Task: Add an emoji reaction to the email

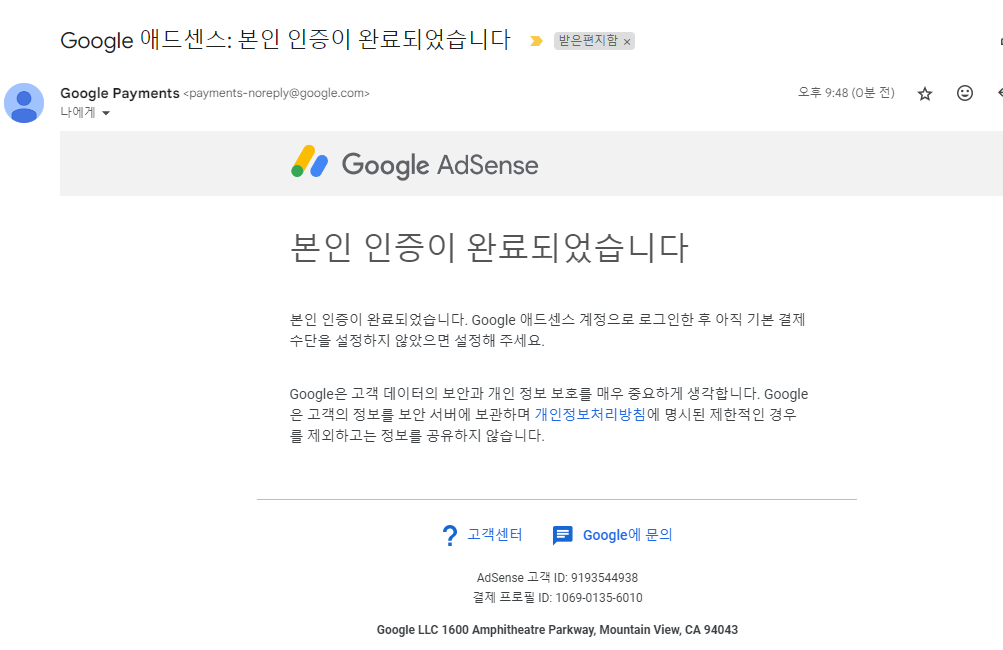Action: (965, 93)
